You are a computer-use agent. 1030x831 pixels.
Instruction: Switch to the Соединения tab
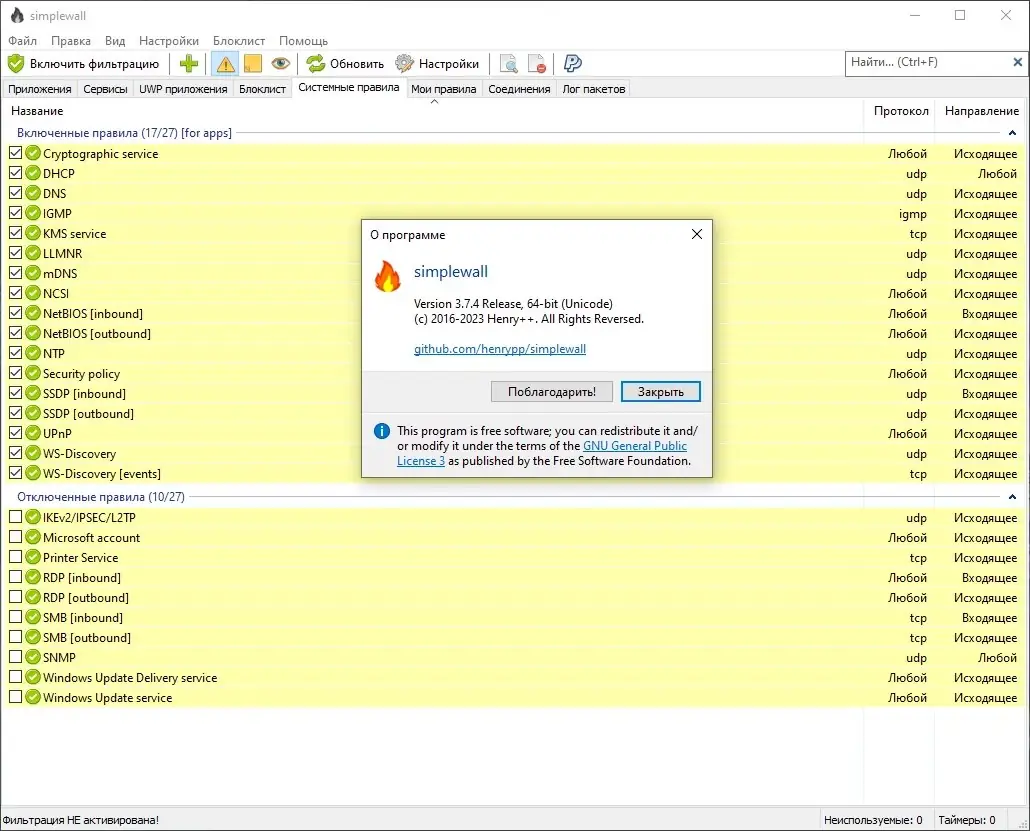point(519,89)
